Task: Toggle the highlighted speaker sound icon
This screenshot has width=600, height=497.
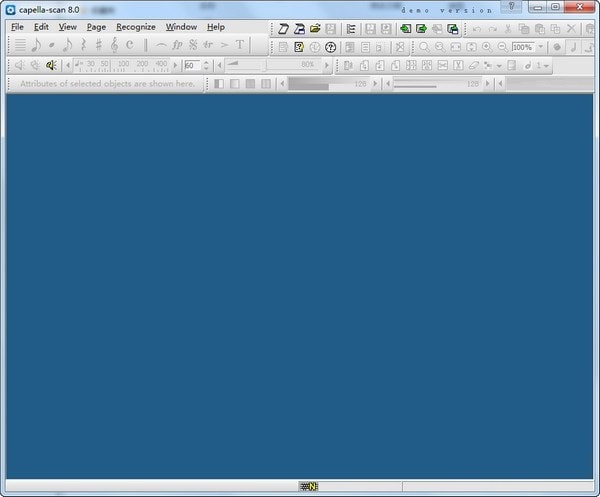Action: tap(51, 65)
